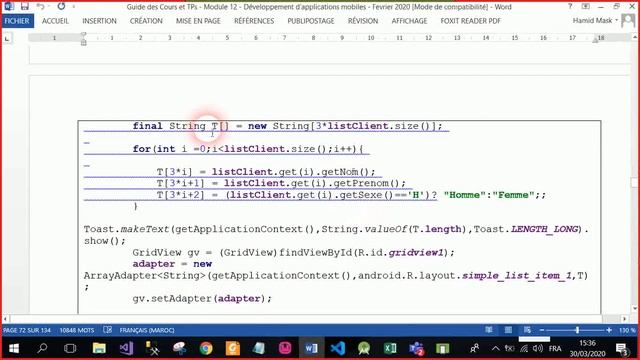
Task: Open Microsoft Teams from taskbar
Action: tap(416, 348)
